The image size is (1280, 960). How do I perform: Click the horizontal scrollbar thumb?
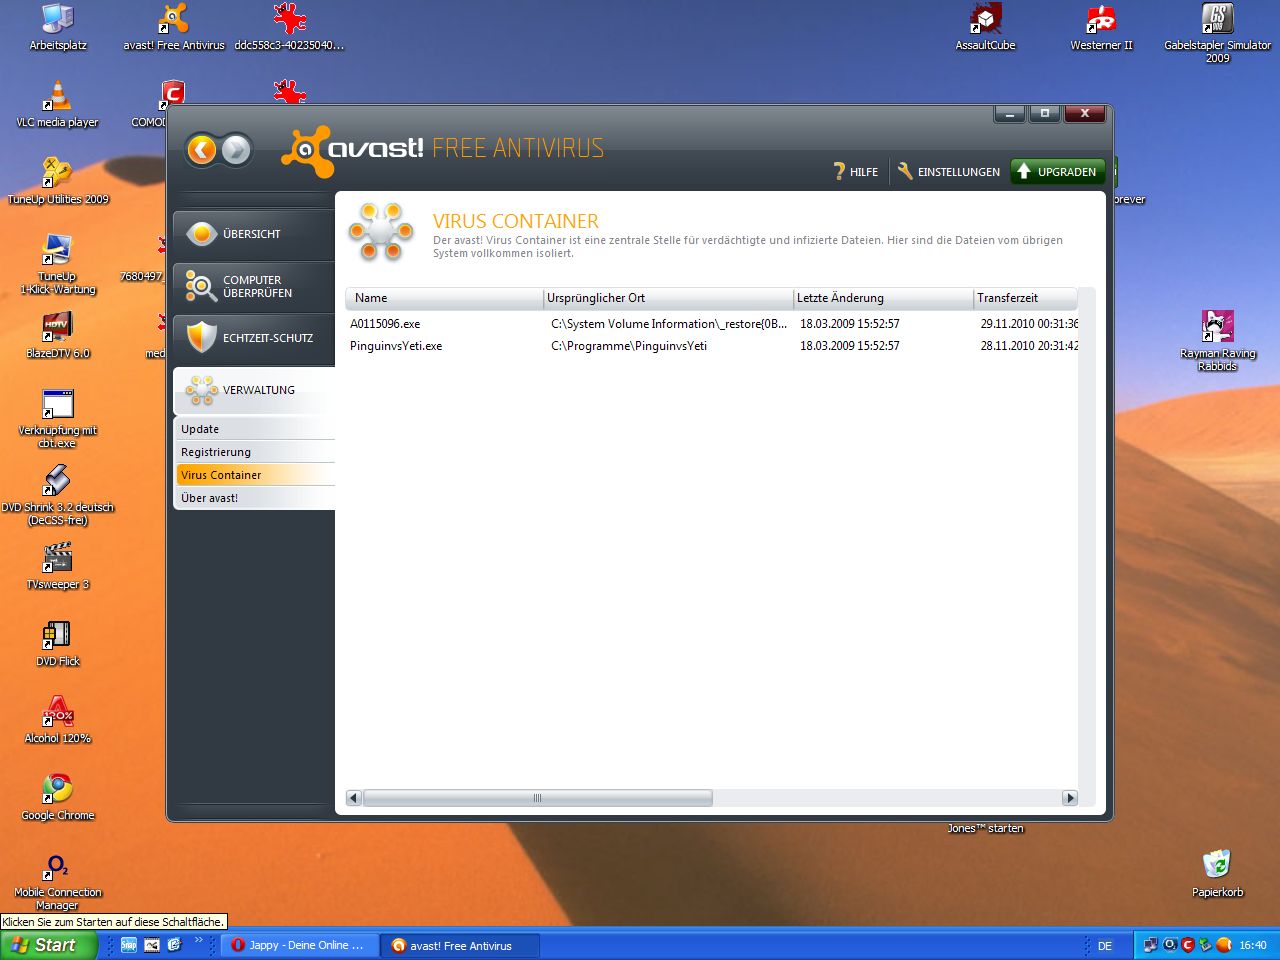(x=538, y=798)
